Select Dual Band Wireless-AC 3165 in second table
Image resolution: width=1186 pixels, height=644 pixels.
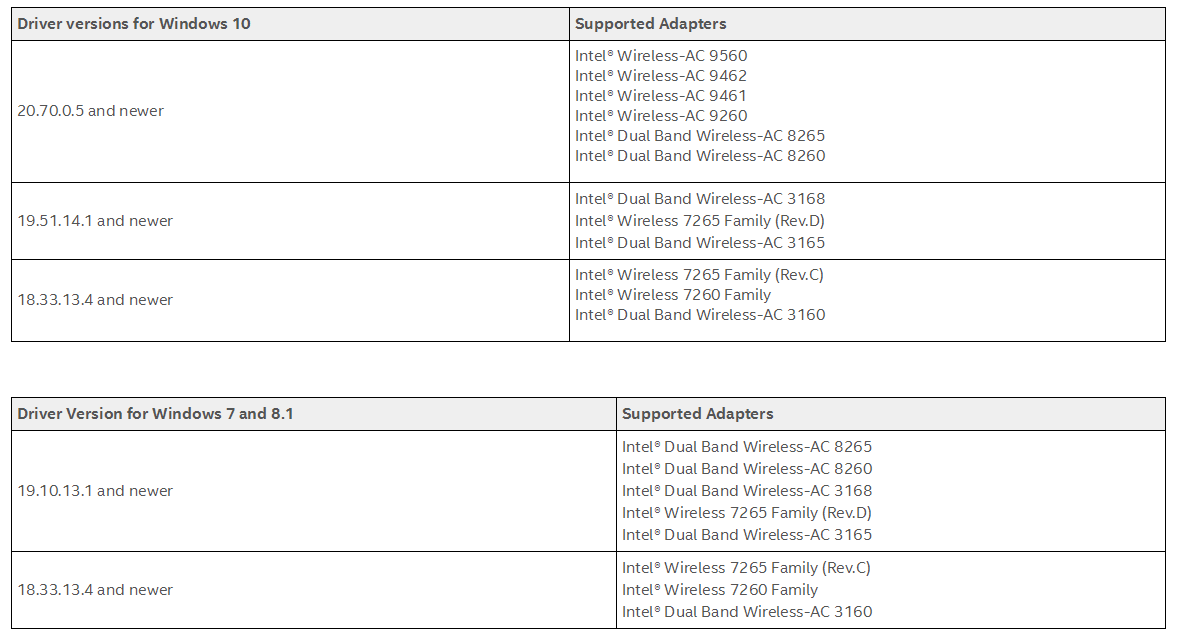[x=747, y=534]
